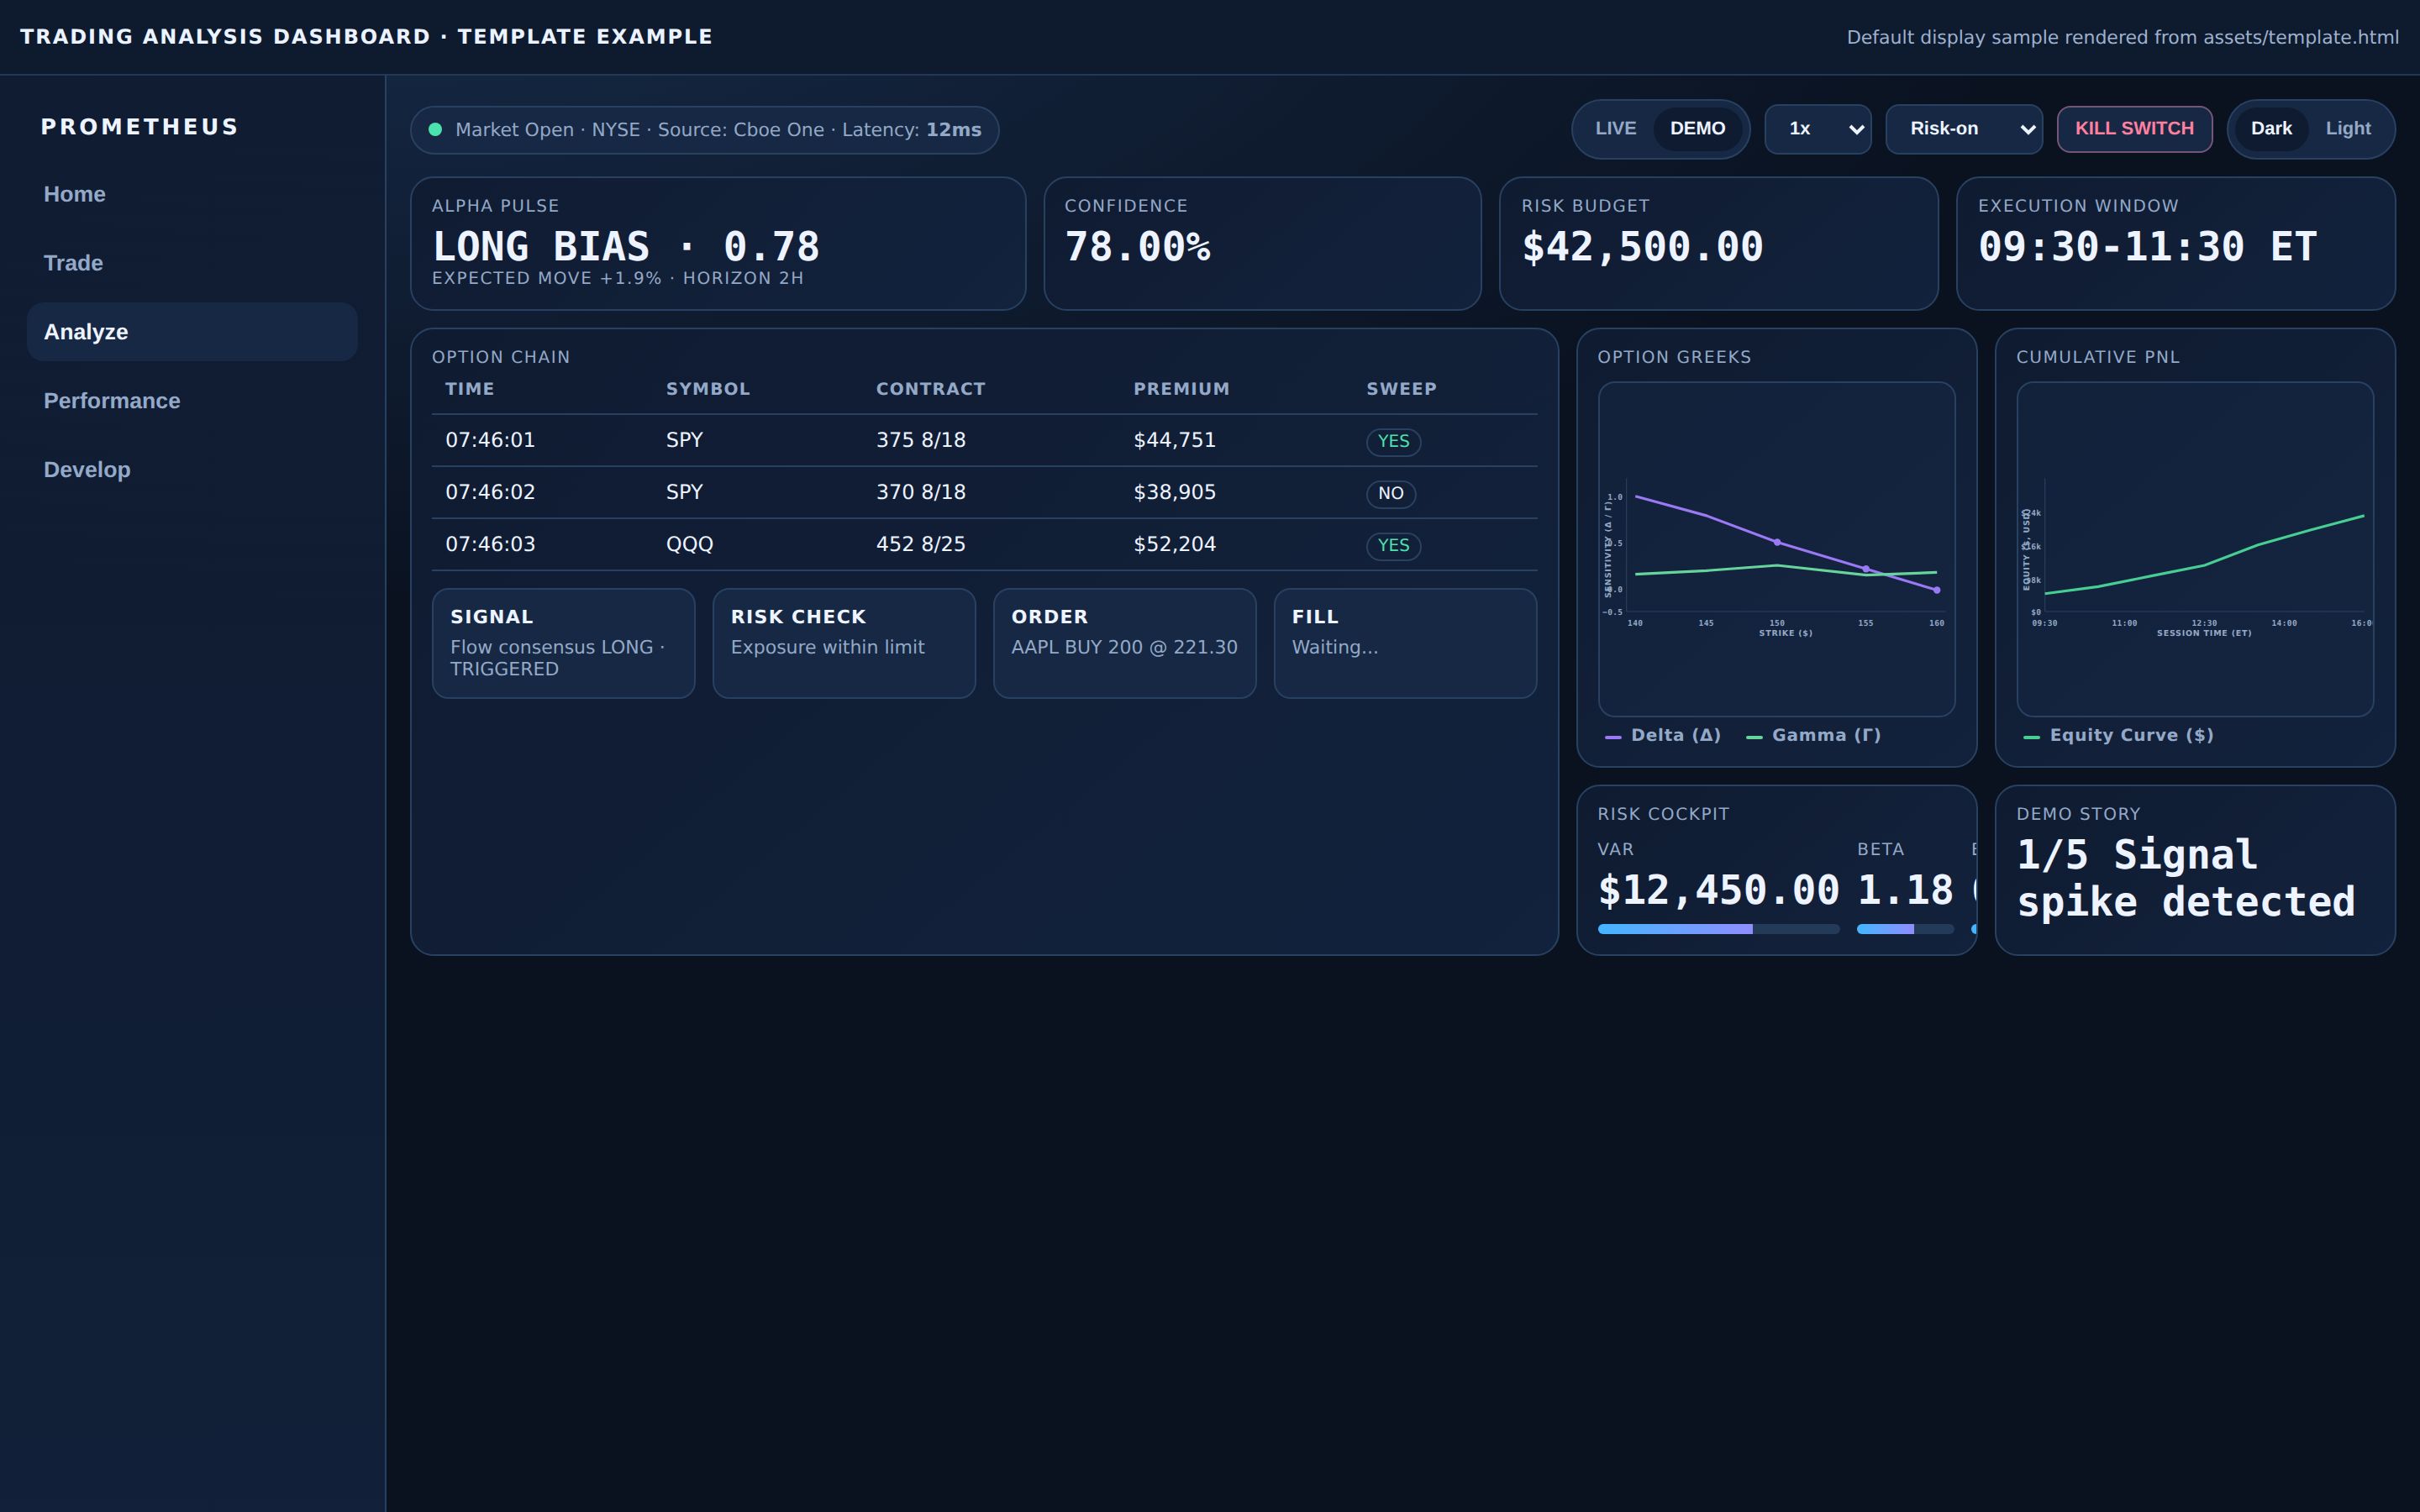Click the RISK COCKPIT panel title
The height and width of the screenshot is (1512, 2420).
coord(1663,814)
